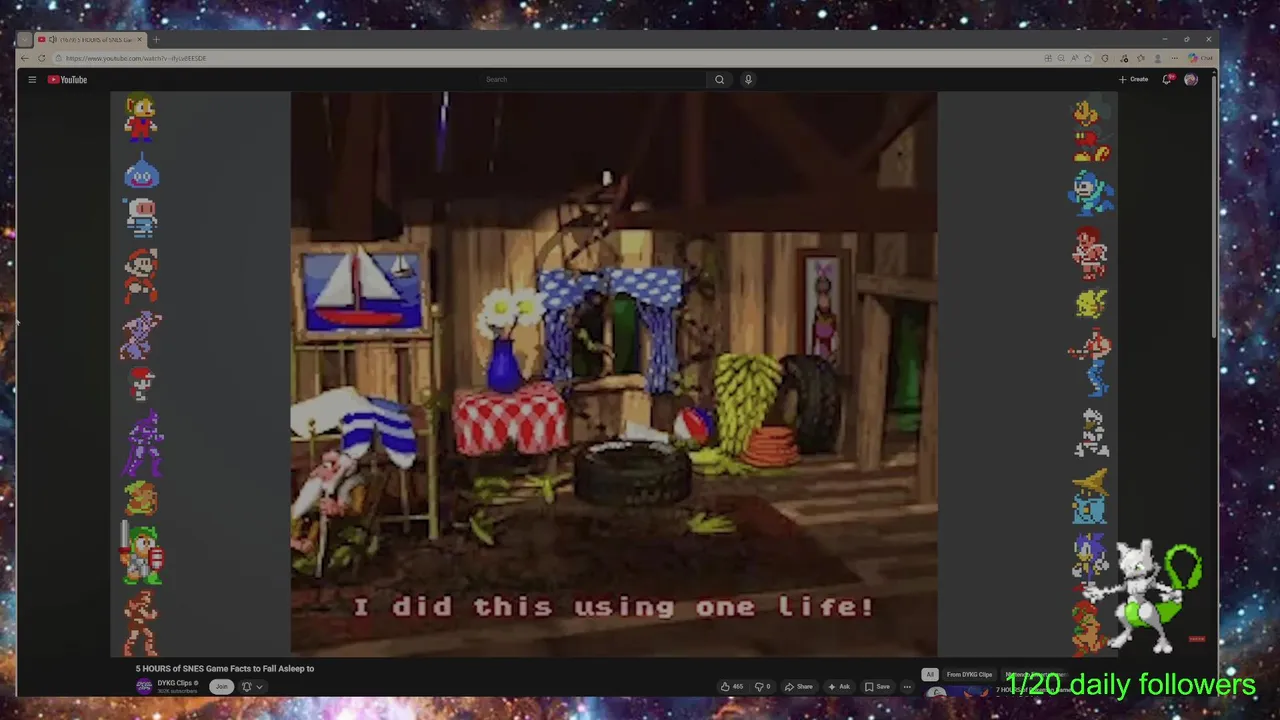Open the media control toolbar icon
1280x720 pixels.
point(1124,58)
